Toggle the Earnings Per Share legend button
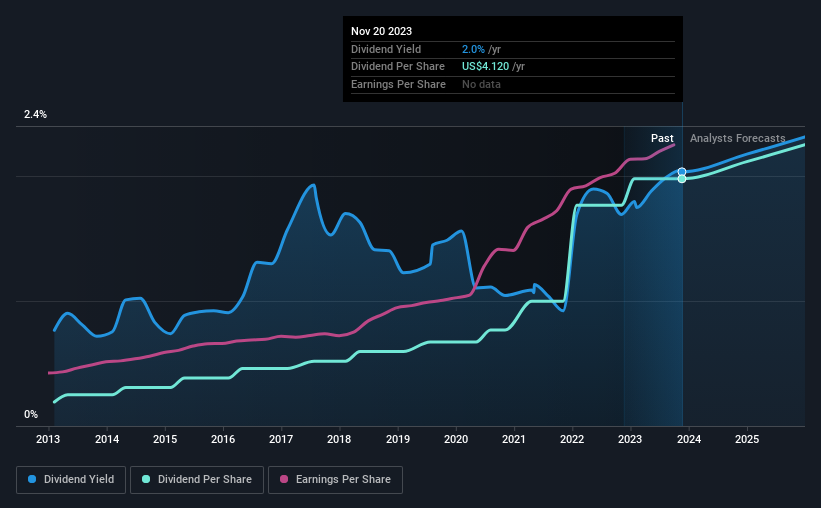 pos(335,480)
